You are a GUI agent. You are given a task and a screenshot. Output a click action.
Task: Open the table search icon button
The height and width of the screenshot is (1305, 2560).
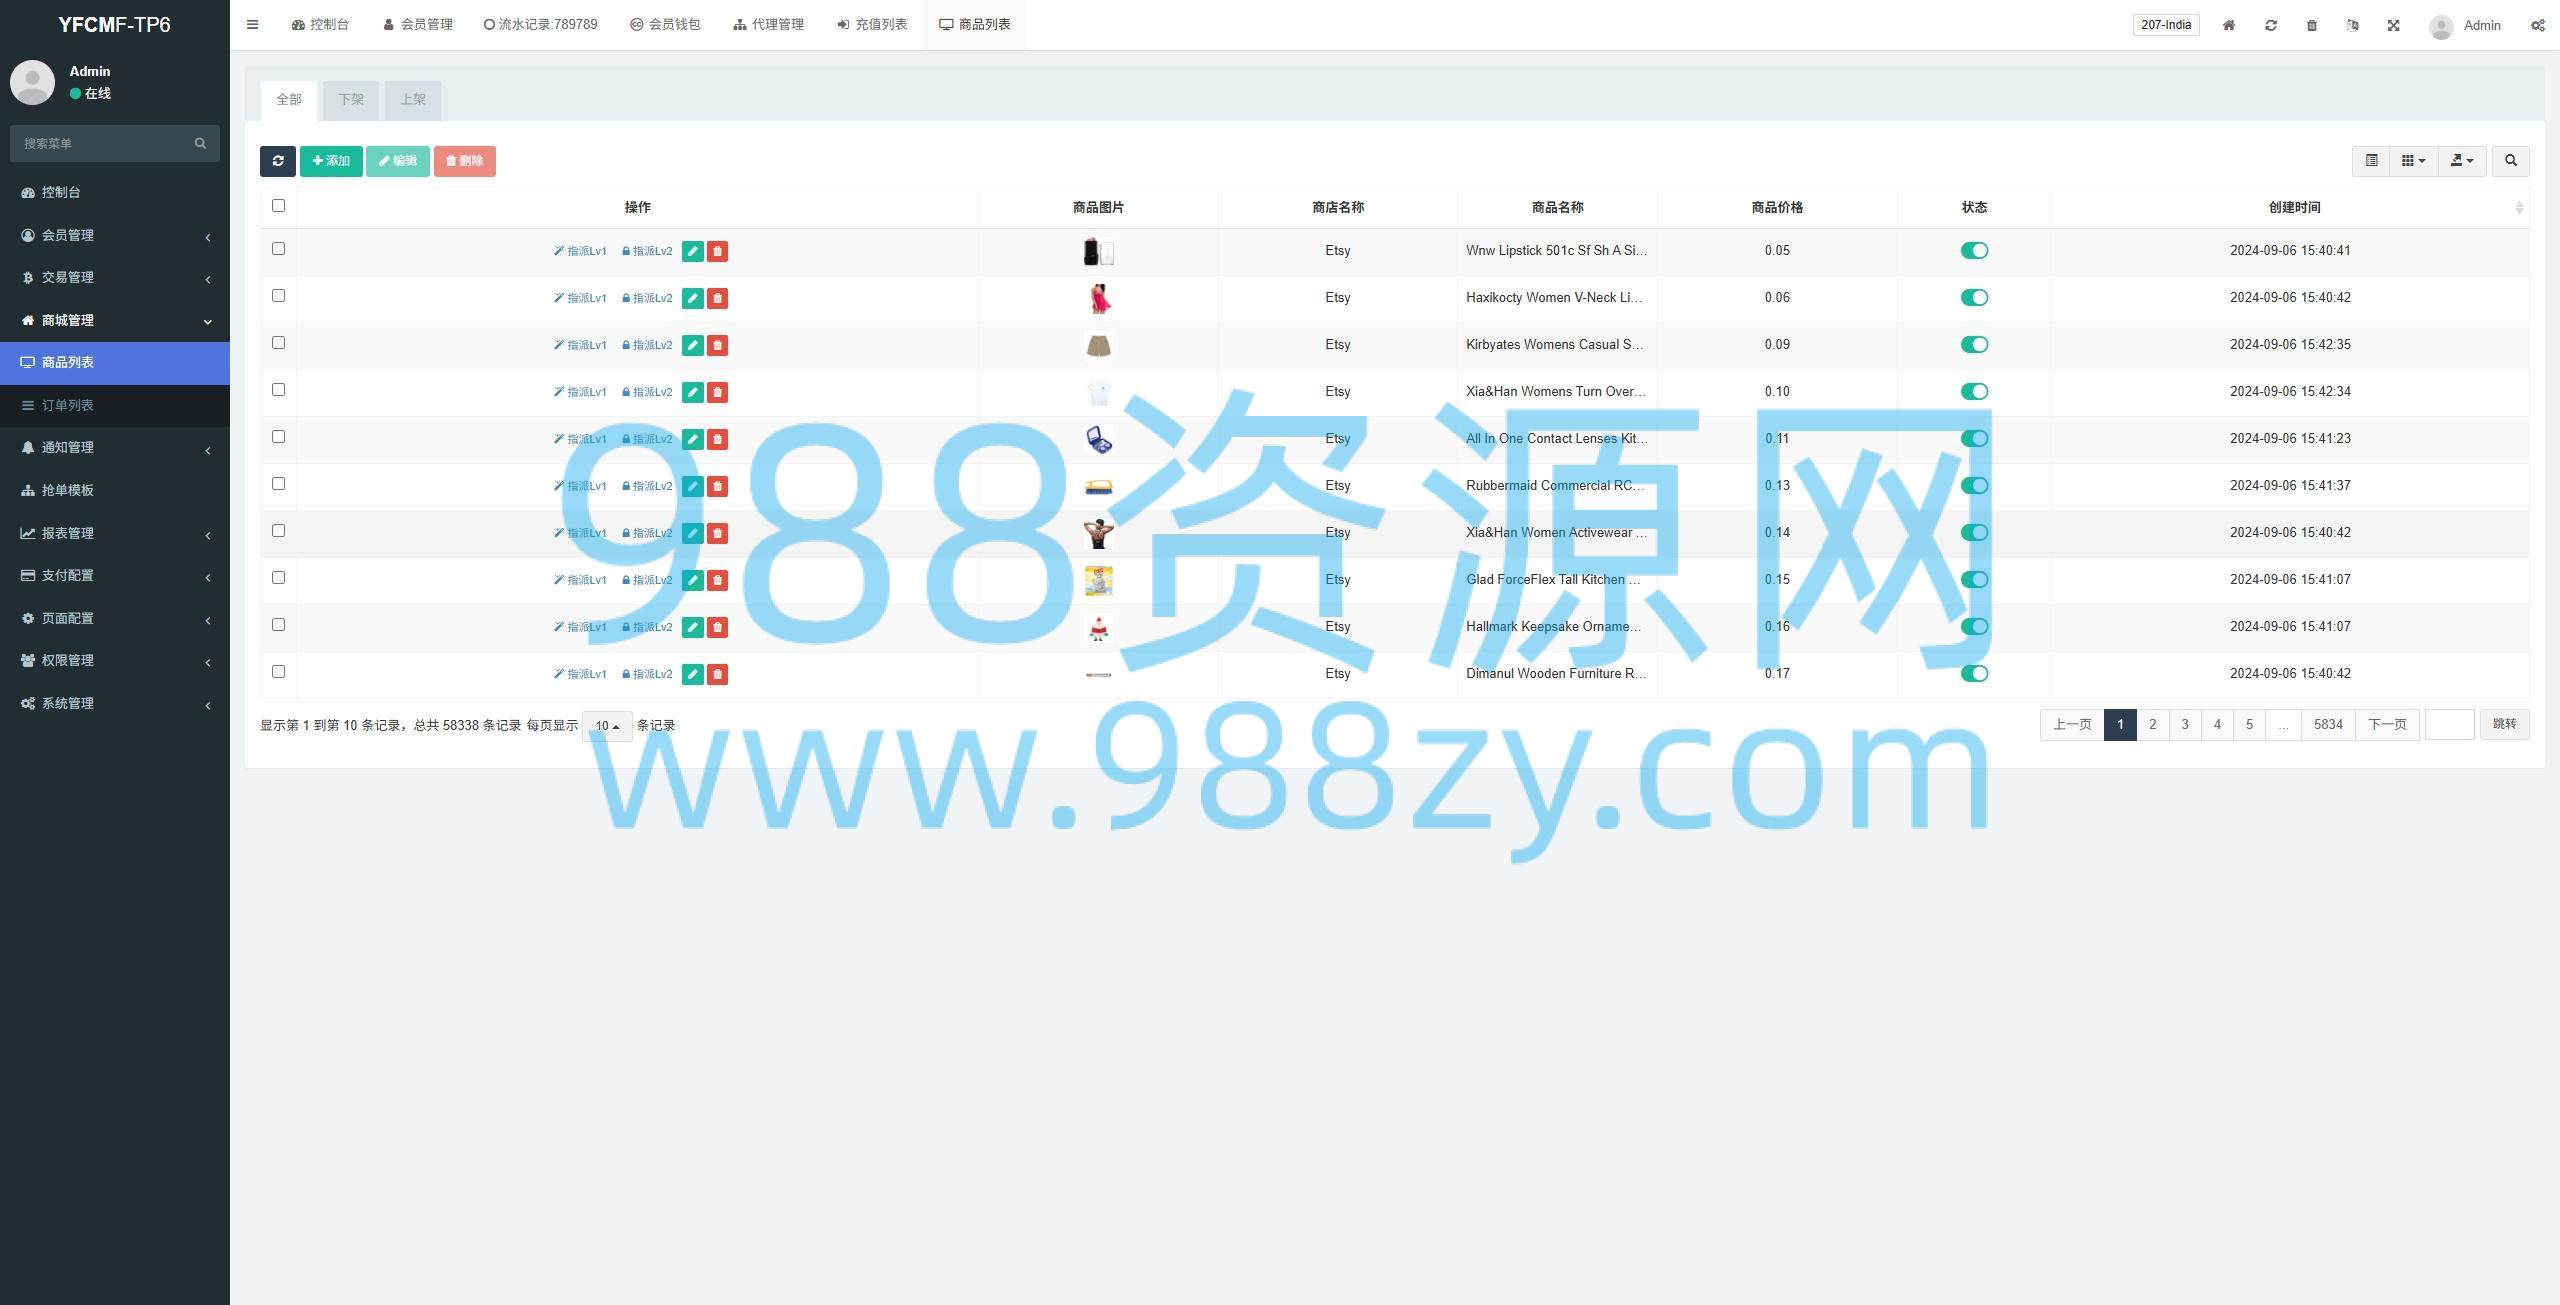coord(2510,161)
